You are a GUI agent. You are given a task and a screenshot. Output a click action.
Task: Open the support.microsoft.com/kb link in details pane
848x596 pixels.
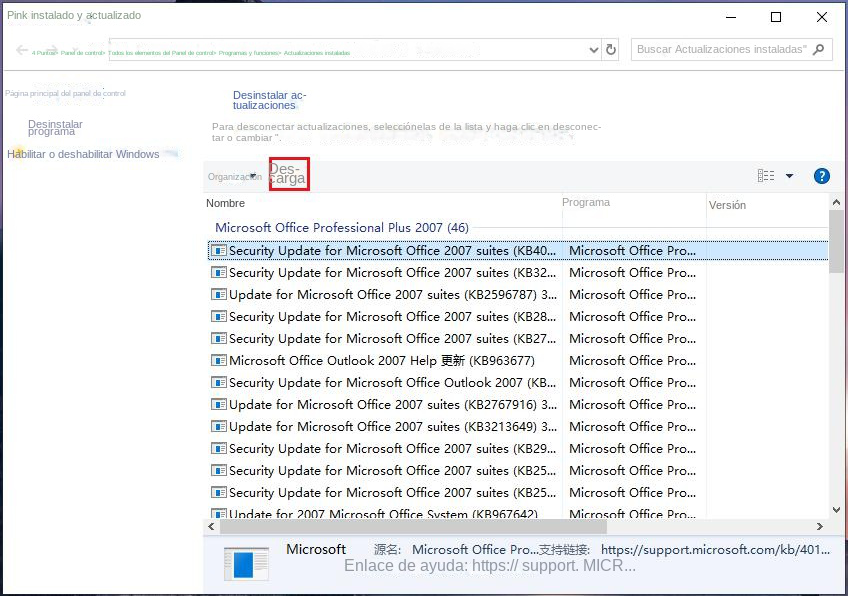point(715,549)
